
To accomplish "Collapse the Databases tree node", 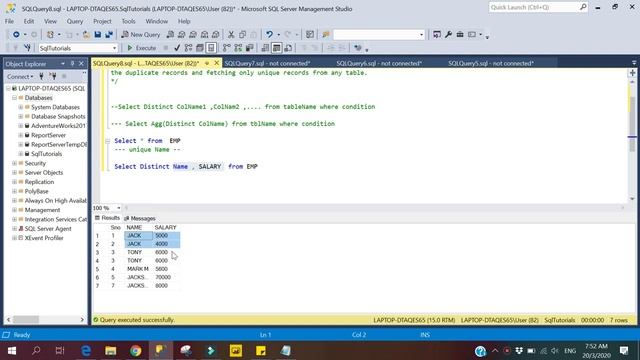I will (x=14, y=98).
